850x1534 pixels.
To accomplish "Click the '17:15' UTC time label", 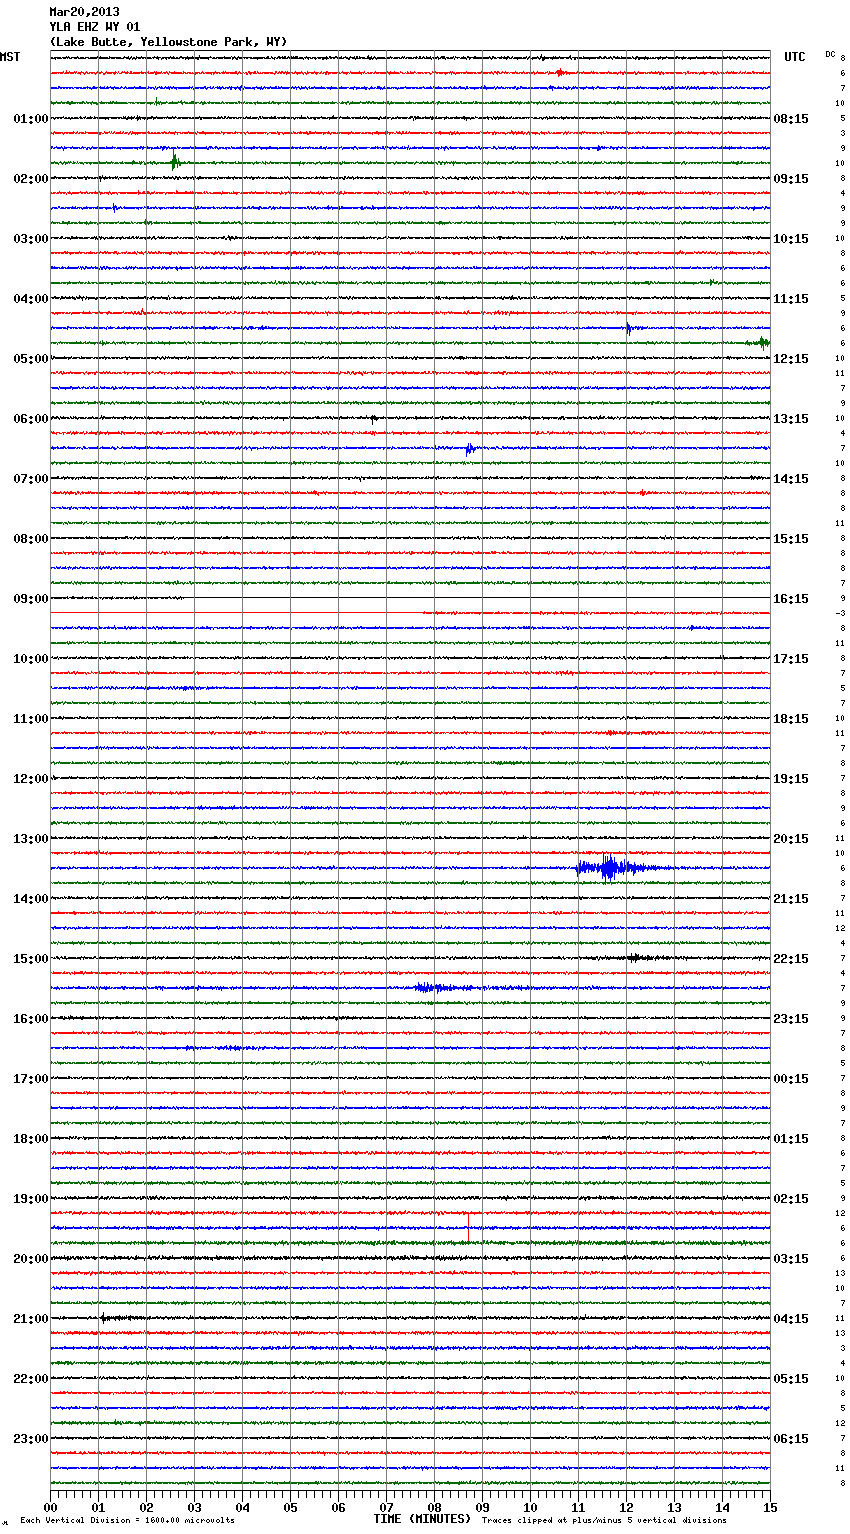I will click(791, 659).
